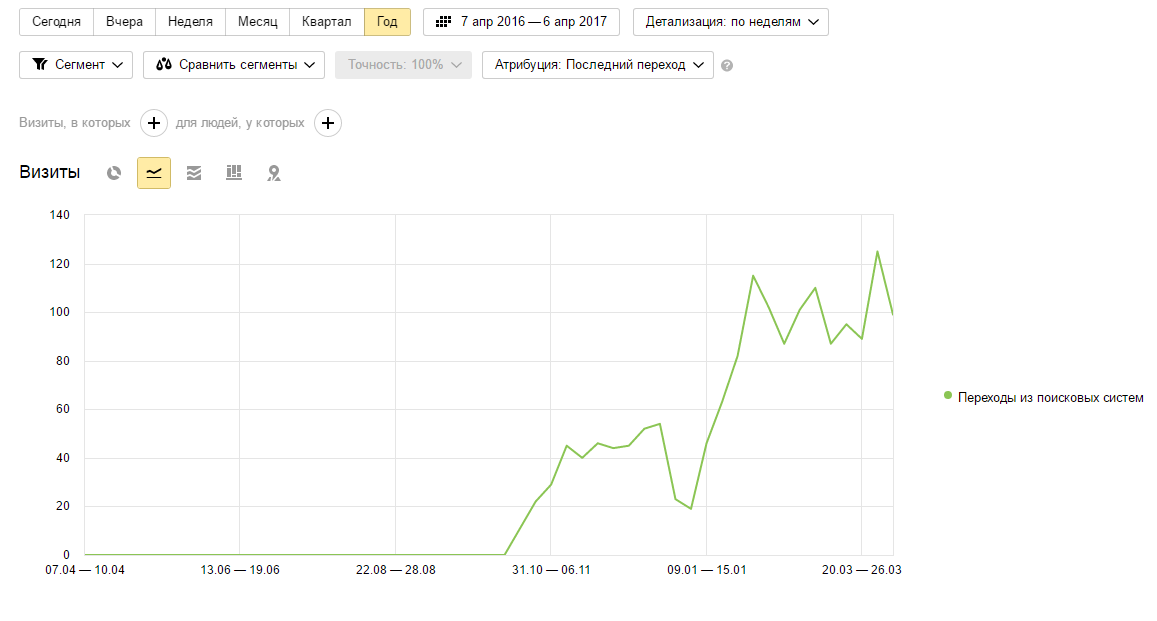The width and height of the screenshot is (1157, 621).
Task: Click the attribution help question mark
Action: (x=727, y=65)
